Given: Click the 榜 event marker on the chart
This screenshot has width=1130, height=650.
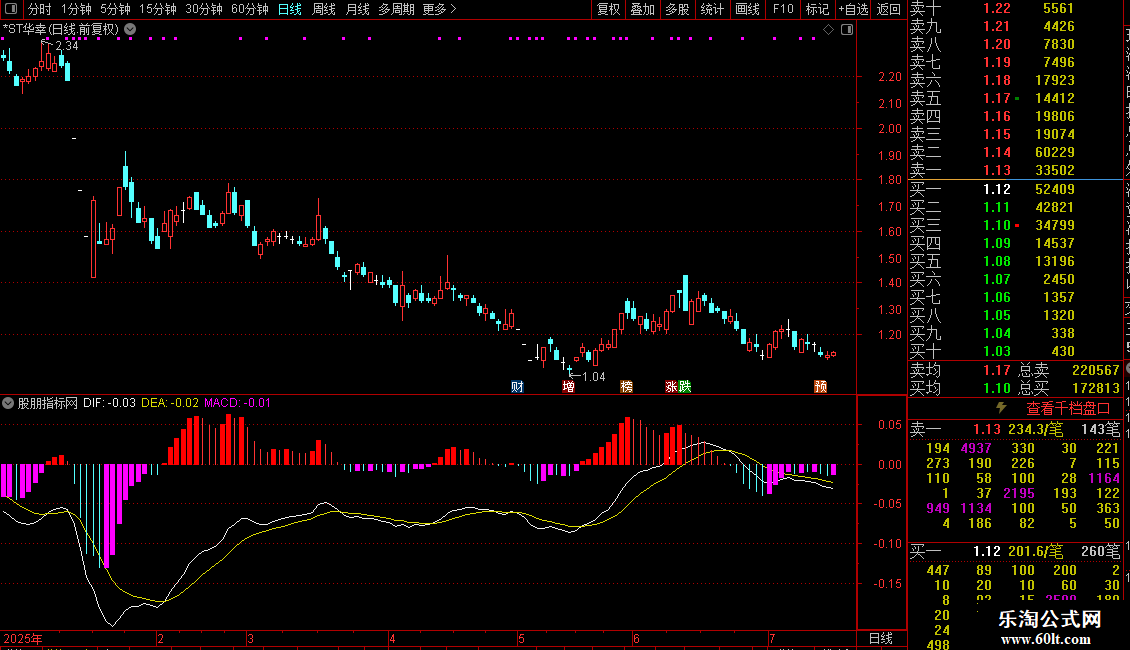Looking at the screenshot, I should click(x=626, y=386).
